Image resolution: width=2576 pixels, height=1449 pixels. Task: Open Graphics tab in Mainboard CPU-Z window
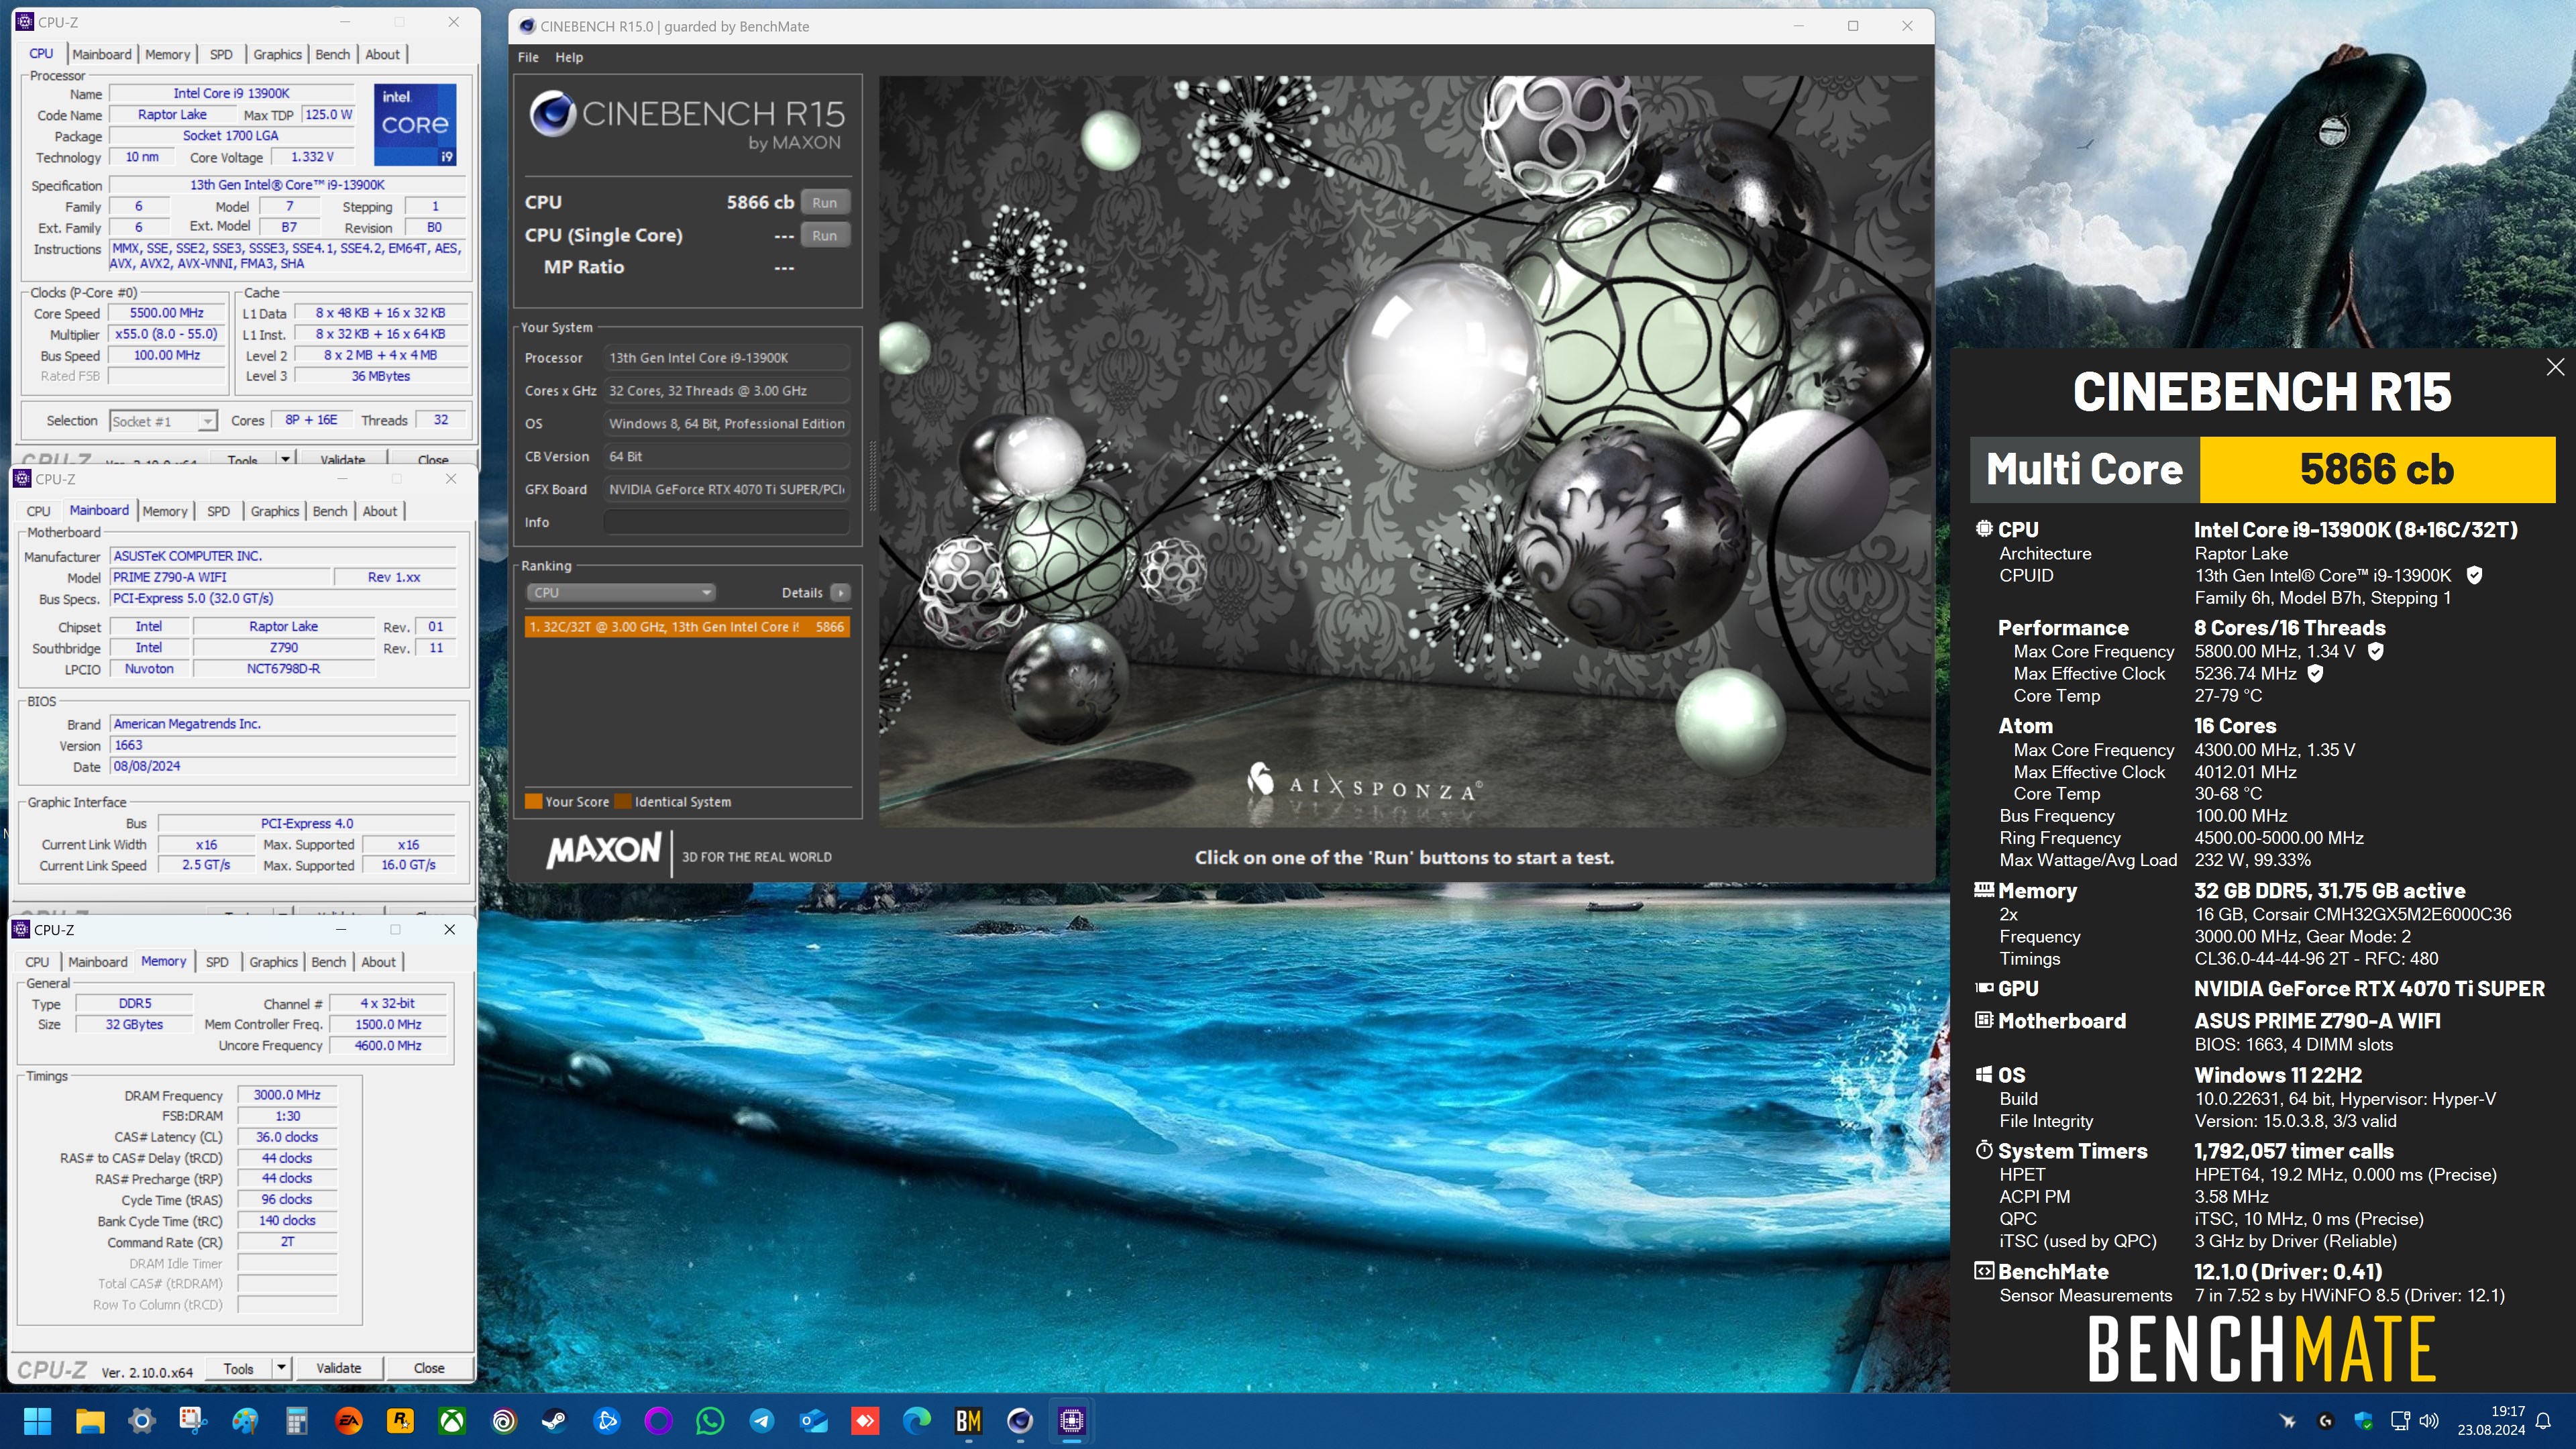274,511
